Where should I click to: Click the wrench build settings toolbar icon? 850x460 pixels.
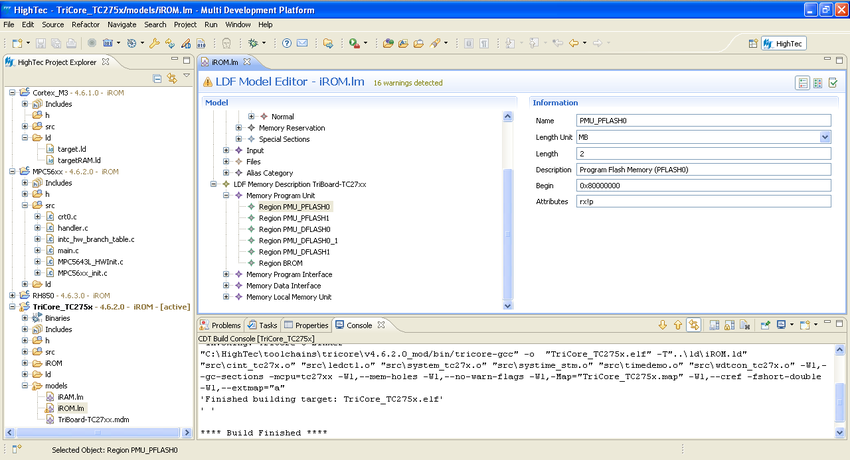tap(154, 43)
